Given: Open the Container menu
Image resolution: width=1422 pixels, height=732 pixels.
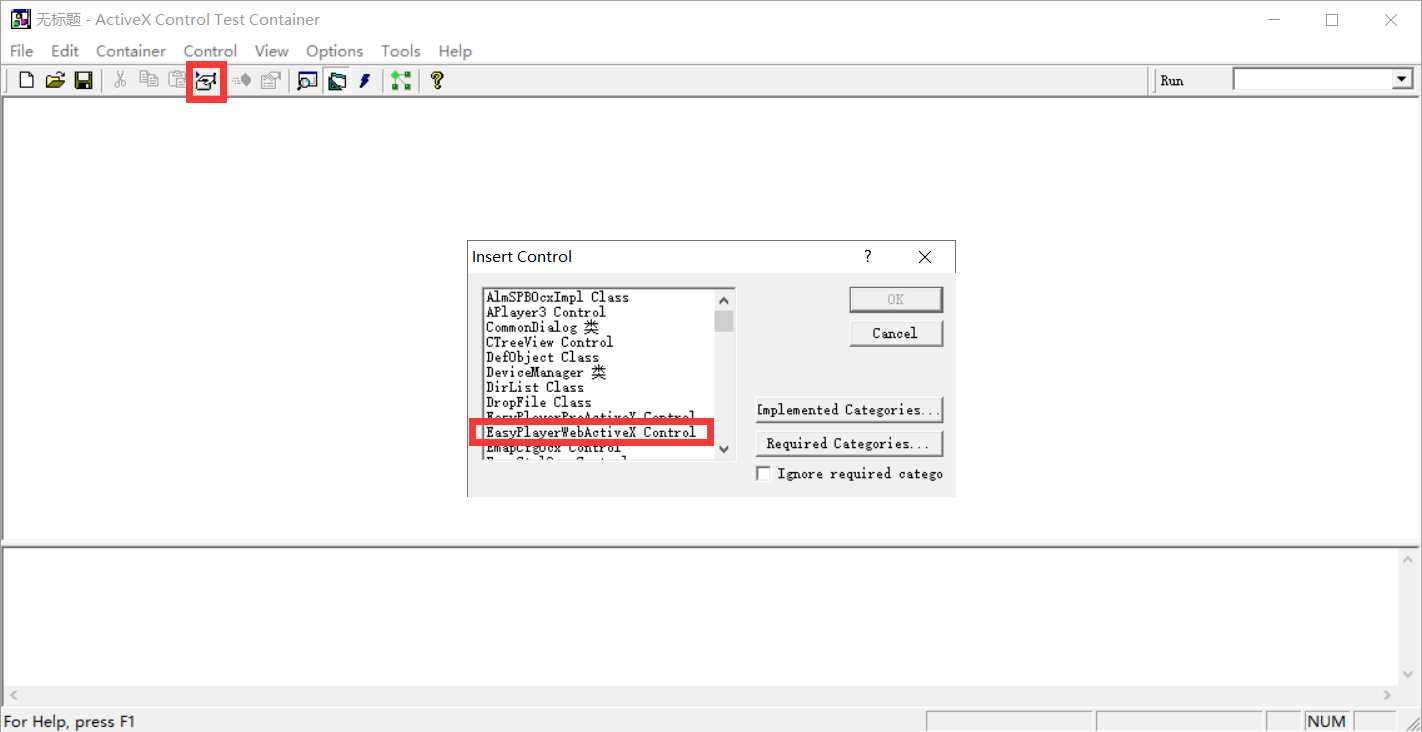Looking at the screenshot, I should coord(131,51).
